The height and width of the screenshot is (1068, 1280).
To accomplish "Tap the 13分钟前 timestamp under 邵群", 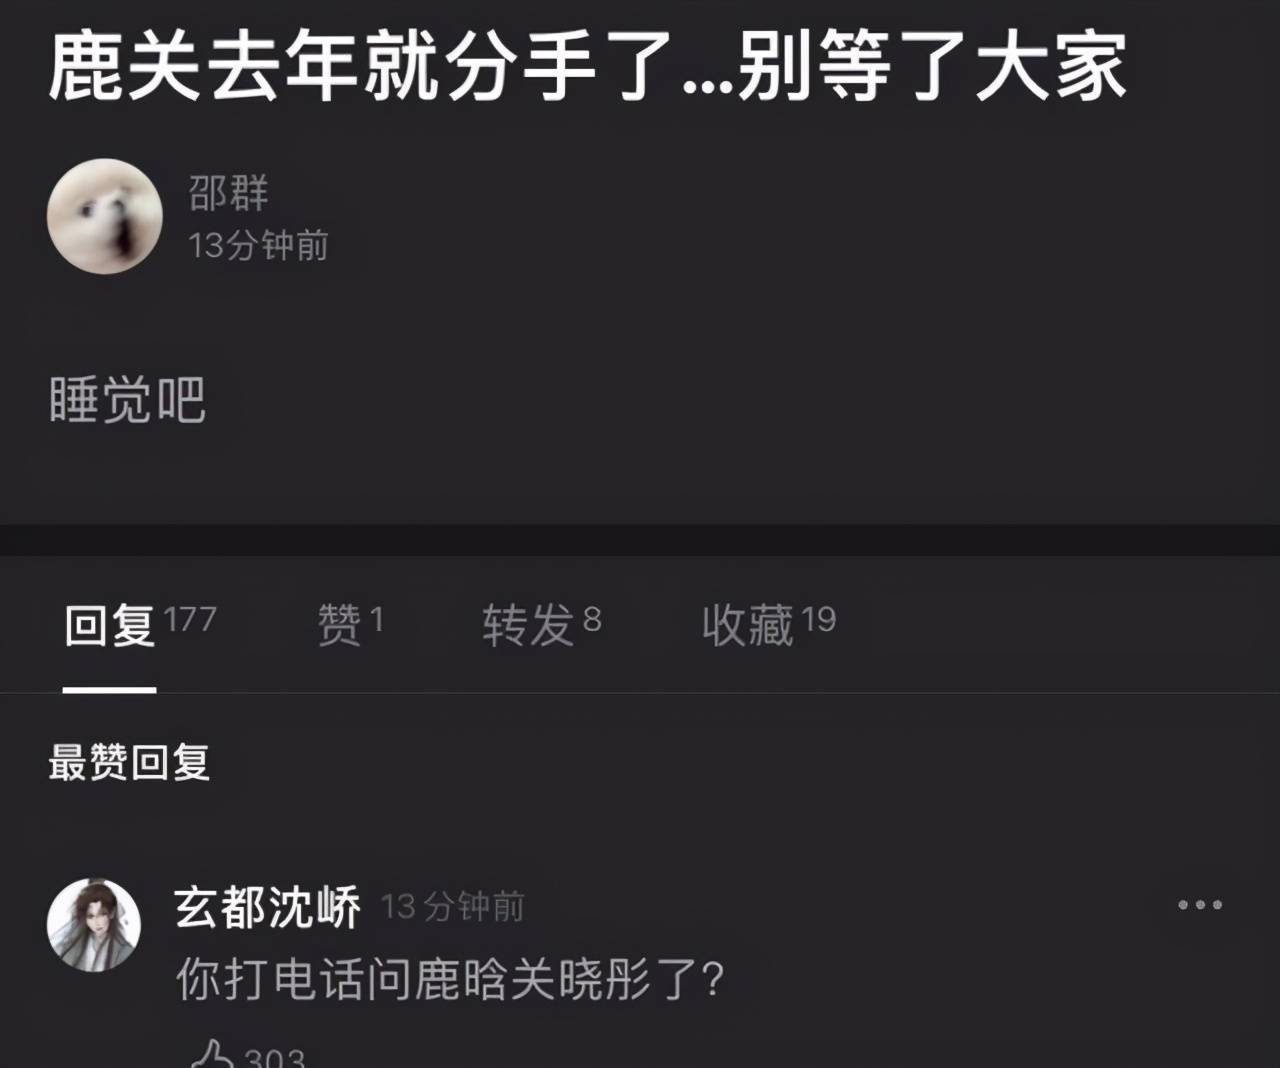I will (x=258, y=245).
